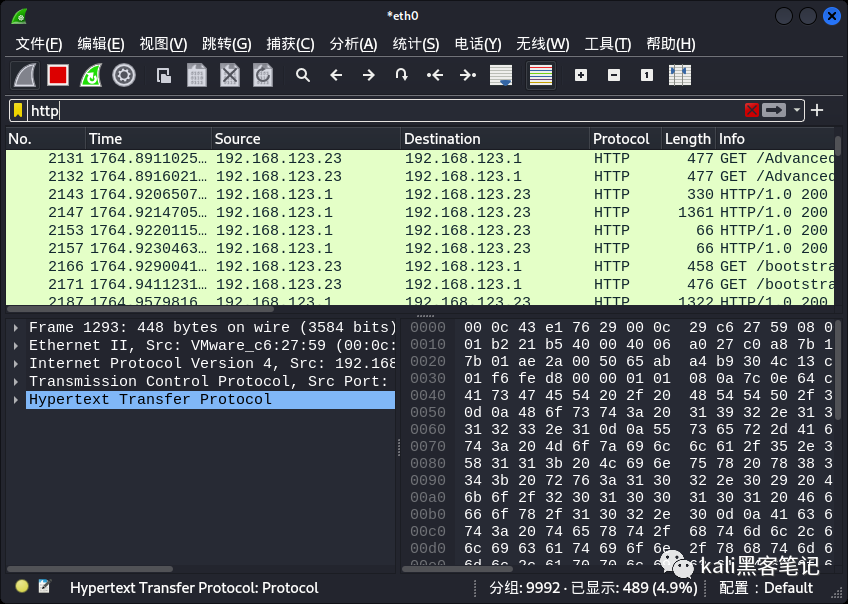
Task: Open the 视图(V) menu
Action: 163,44
